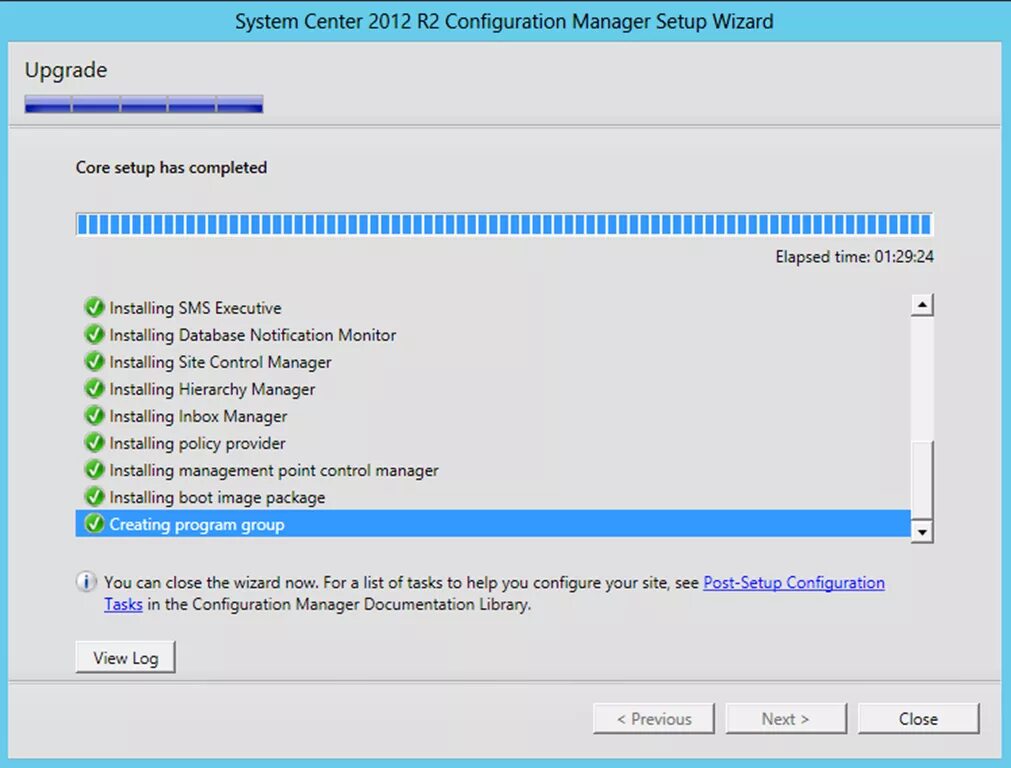Click the Upgrade page heading
Screen dimensions: 1011x768
point(66,70)
